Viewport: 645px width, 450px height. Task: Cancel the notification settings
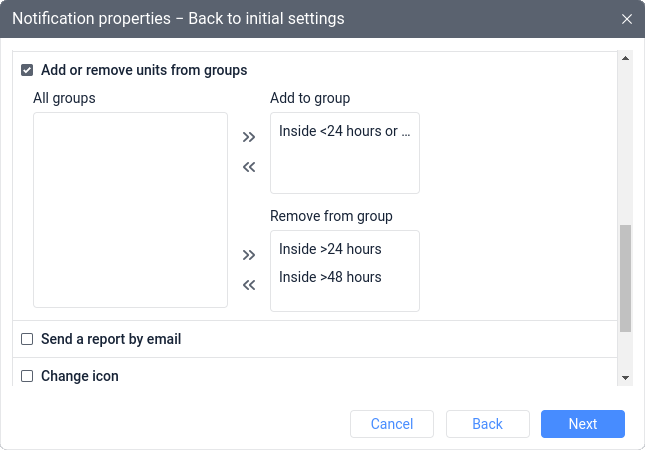392,424
